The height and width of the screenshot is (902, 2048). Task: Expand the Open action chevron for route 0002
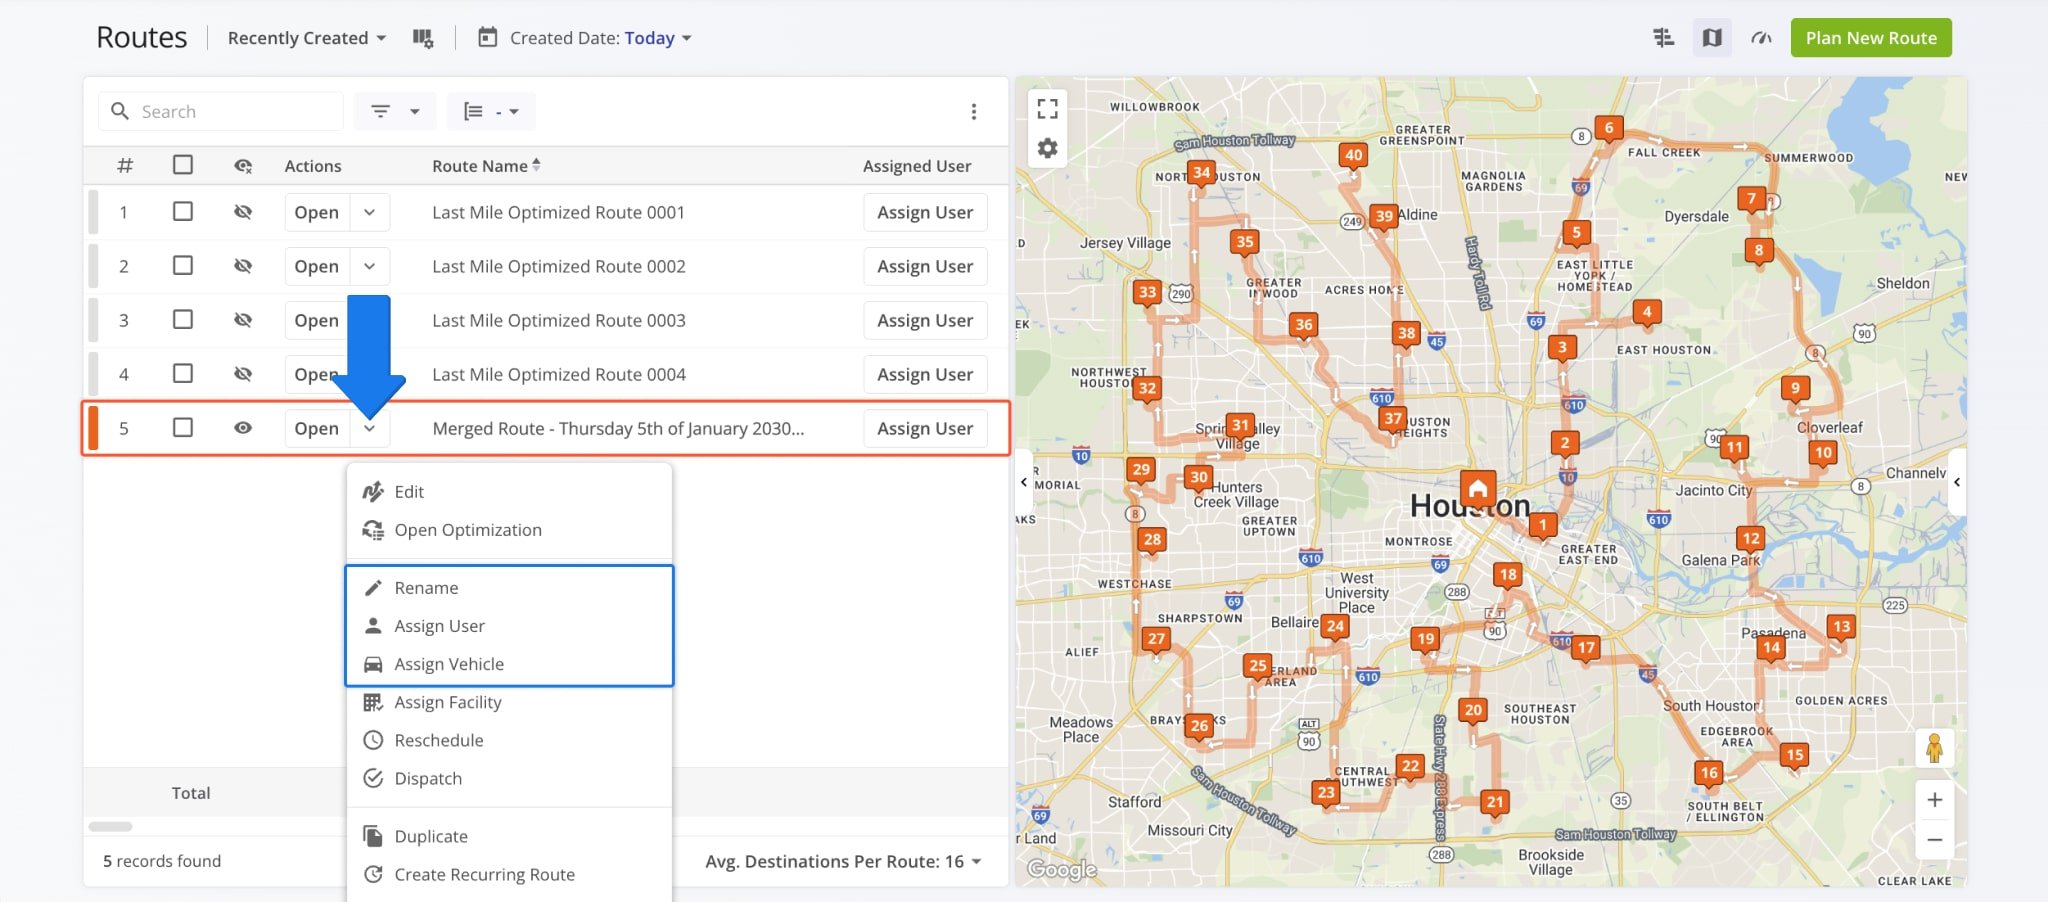coord(369,266)
